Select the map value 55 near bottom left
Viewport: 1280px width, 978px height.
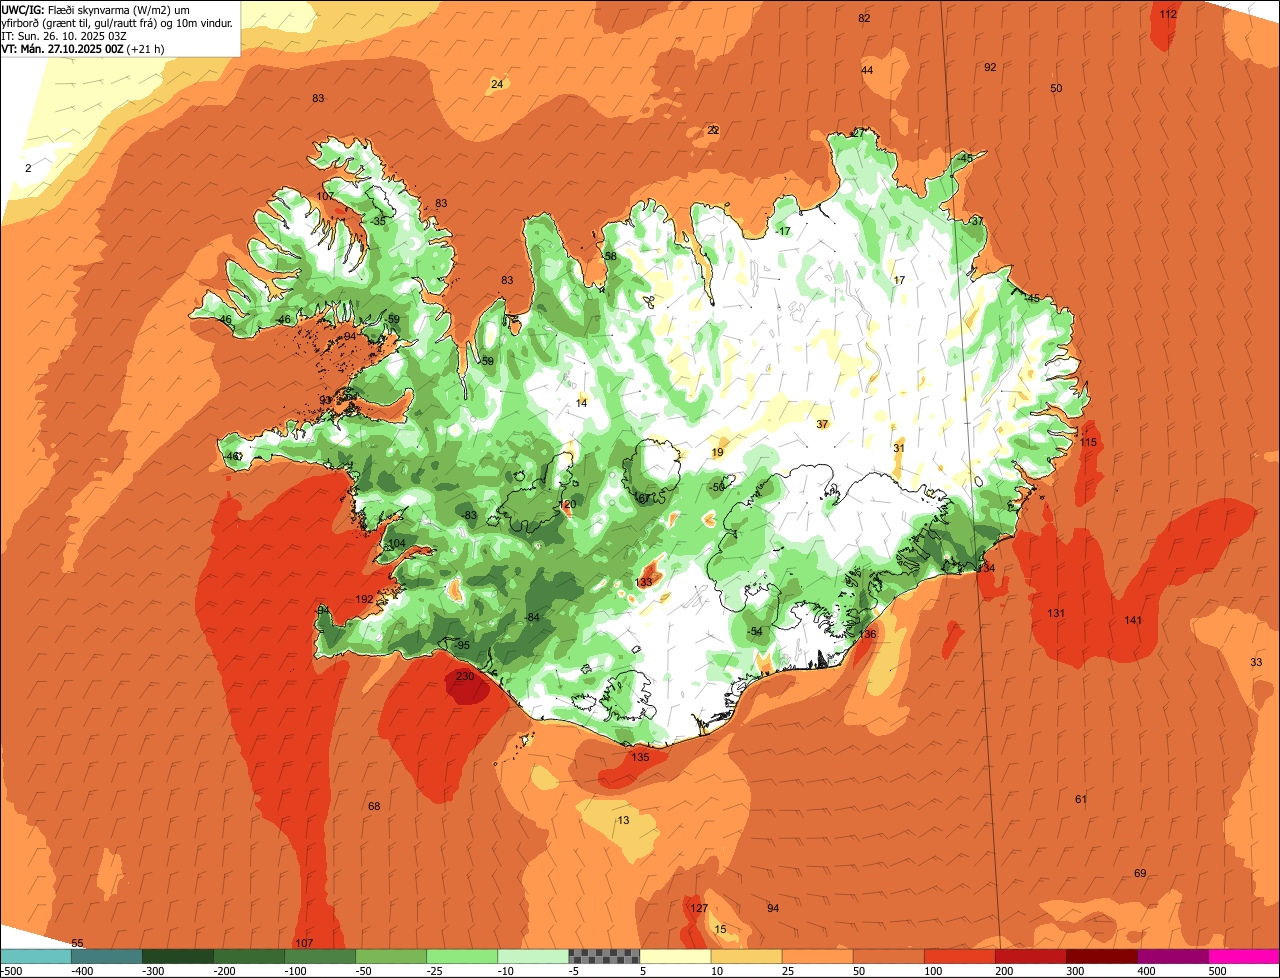point(77,944)
